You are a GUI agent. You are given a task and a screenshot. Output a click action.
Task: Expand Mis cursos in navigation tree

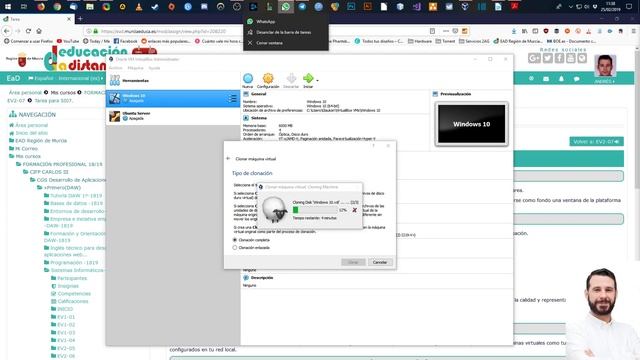[28, 156]
